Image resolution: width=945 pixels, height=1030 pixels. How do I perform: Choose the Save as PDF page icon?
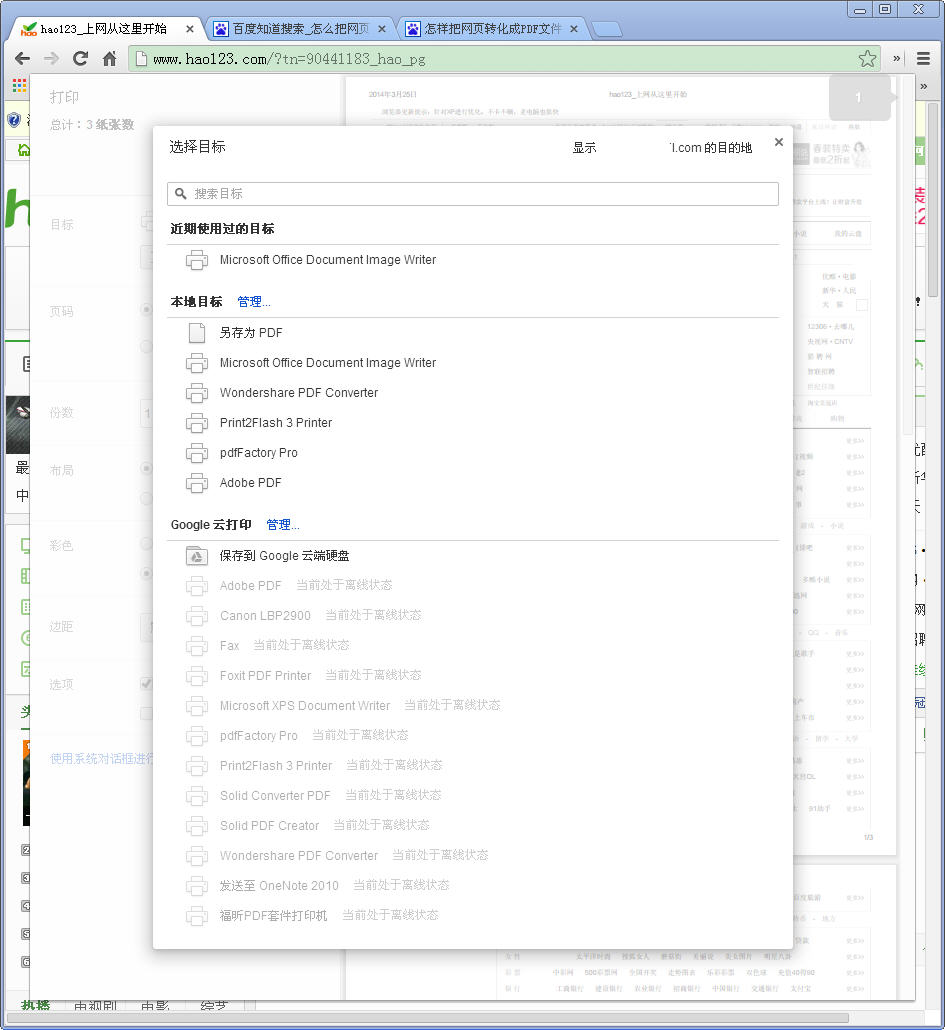(197, 333)
